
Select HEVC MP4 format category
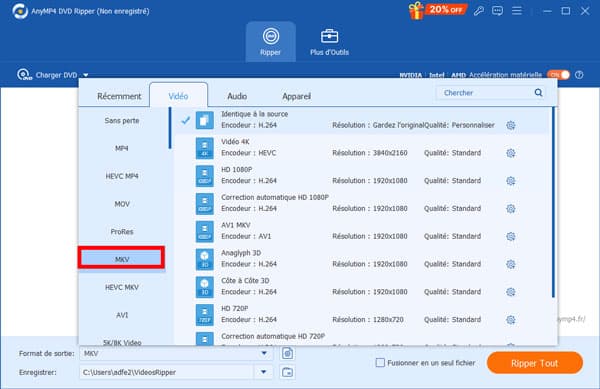pyautogui.click(x=122, y=176)
